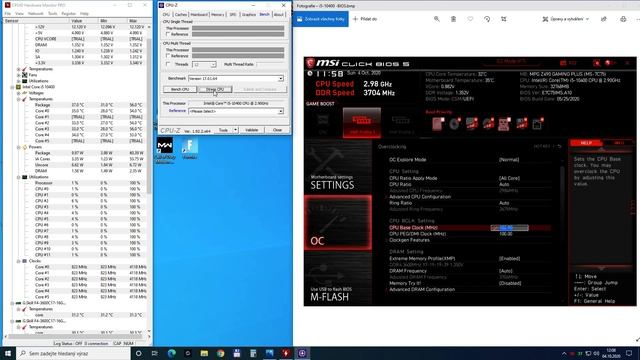Launch Google Chrome from the taskbar

coord(220,353)
